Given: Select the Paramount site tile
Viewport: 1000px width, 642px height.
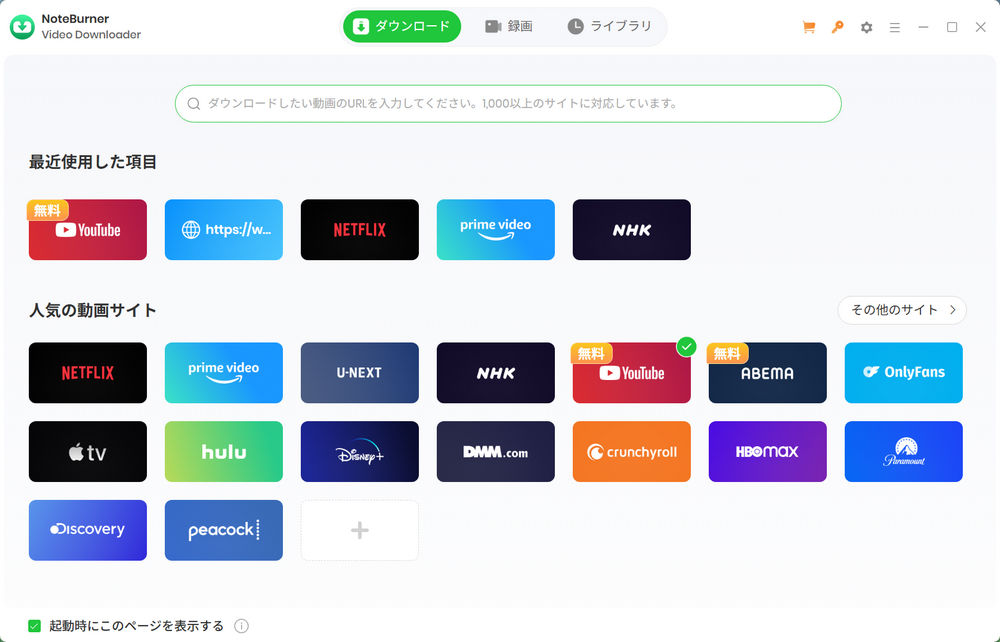Looking at the screenshot, I should pos(904,451).
